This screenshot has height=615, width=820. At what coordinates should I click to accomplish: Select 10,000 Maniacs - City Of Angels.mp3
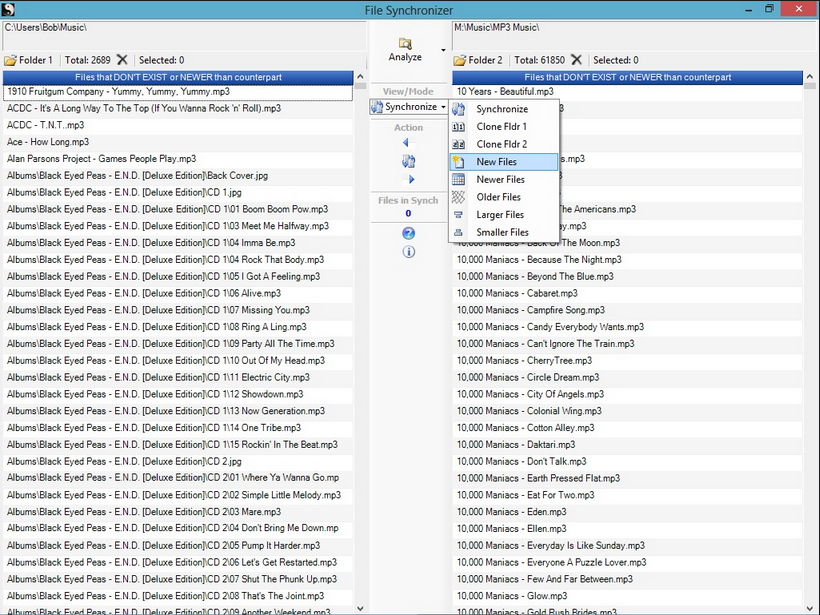[628, 394]
